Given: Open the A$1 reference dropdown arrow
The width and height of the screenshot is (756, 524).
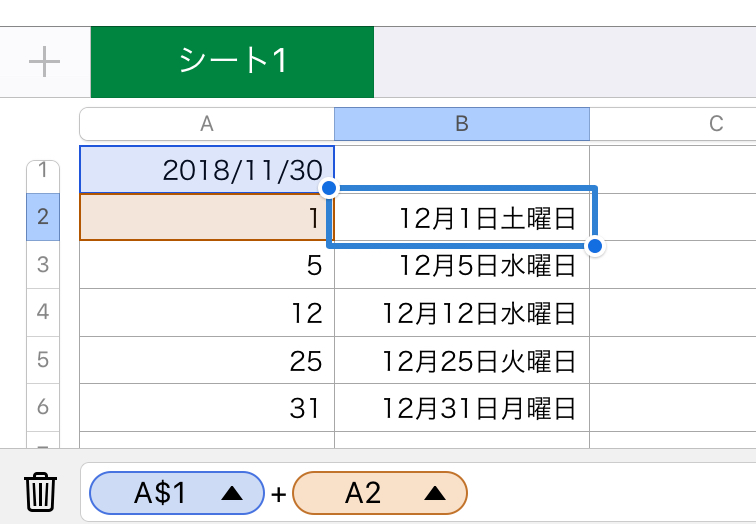Looking at the screenshot, I should [x=231, y=492].
